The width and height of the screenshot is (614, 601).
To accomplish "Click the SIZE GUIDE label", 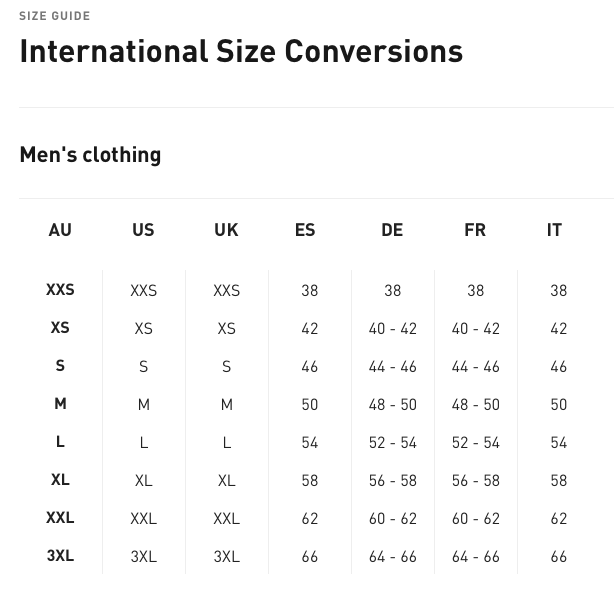I will tap(55, 16).
